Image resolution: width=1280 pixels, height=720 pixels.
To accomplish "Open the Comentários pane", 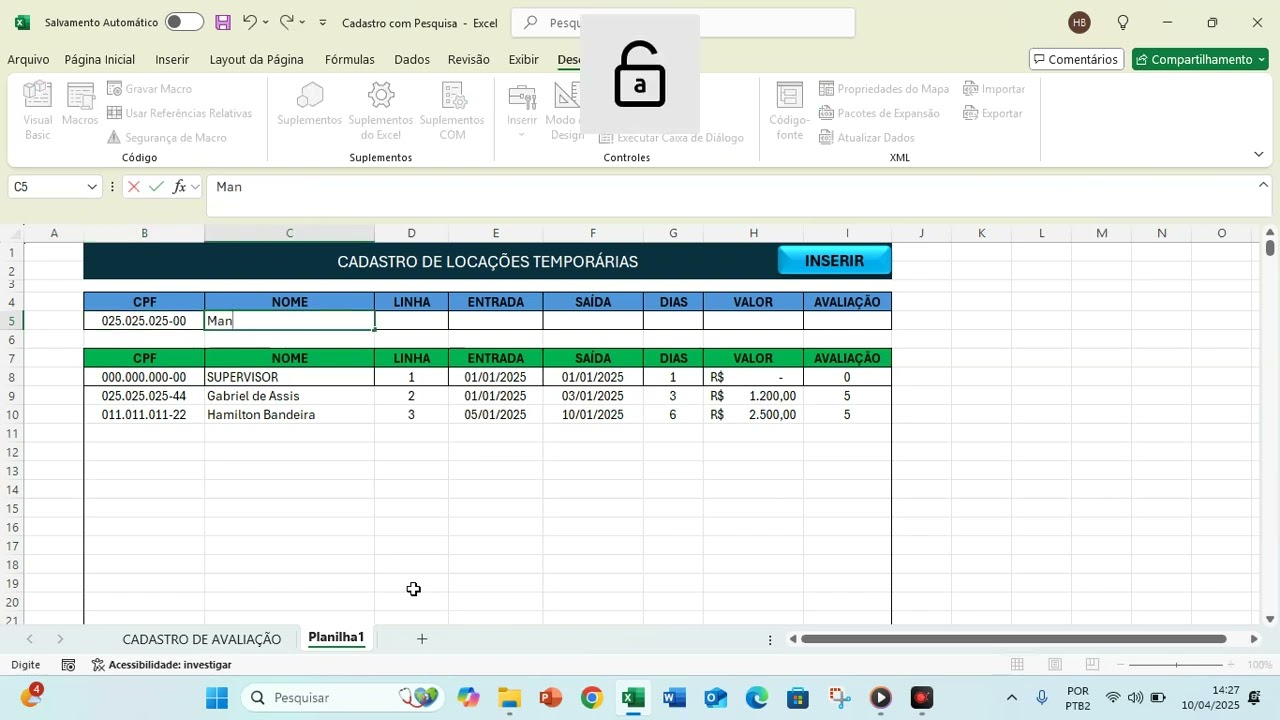I will tap(1076, 60).
